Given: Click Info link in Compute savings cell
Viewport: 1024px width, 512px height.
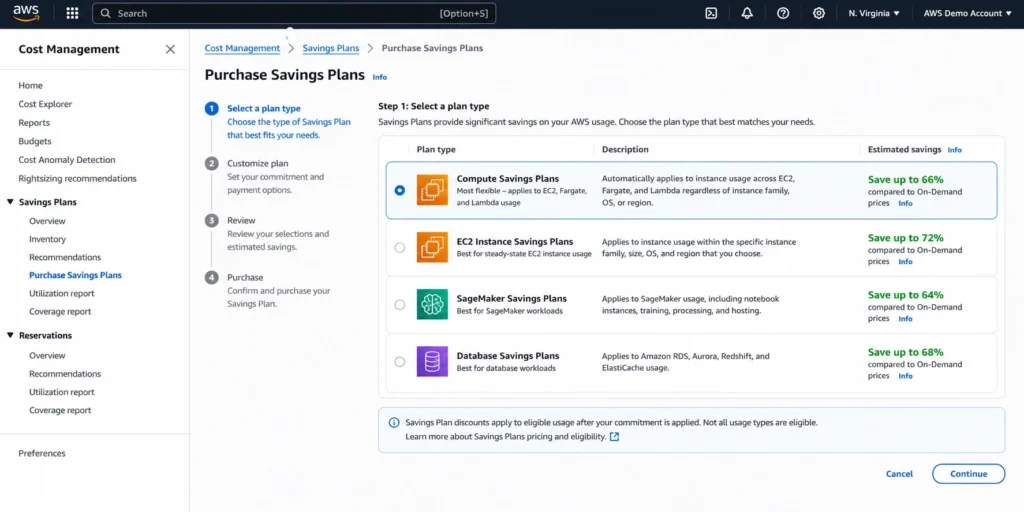Looking at the screenshot, I should [905, 204].
